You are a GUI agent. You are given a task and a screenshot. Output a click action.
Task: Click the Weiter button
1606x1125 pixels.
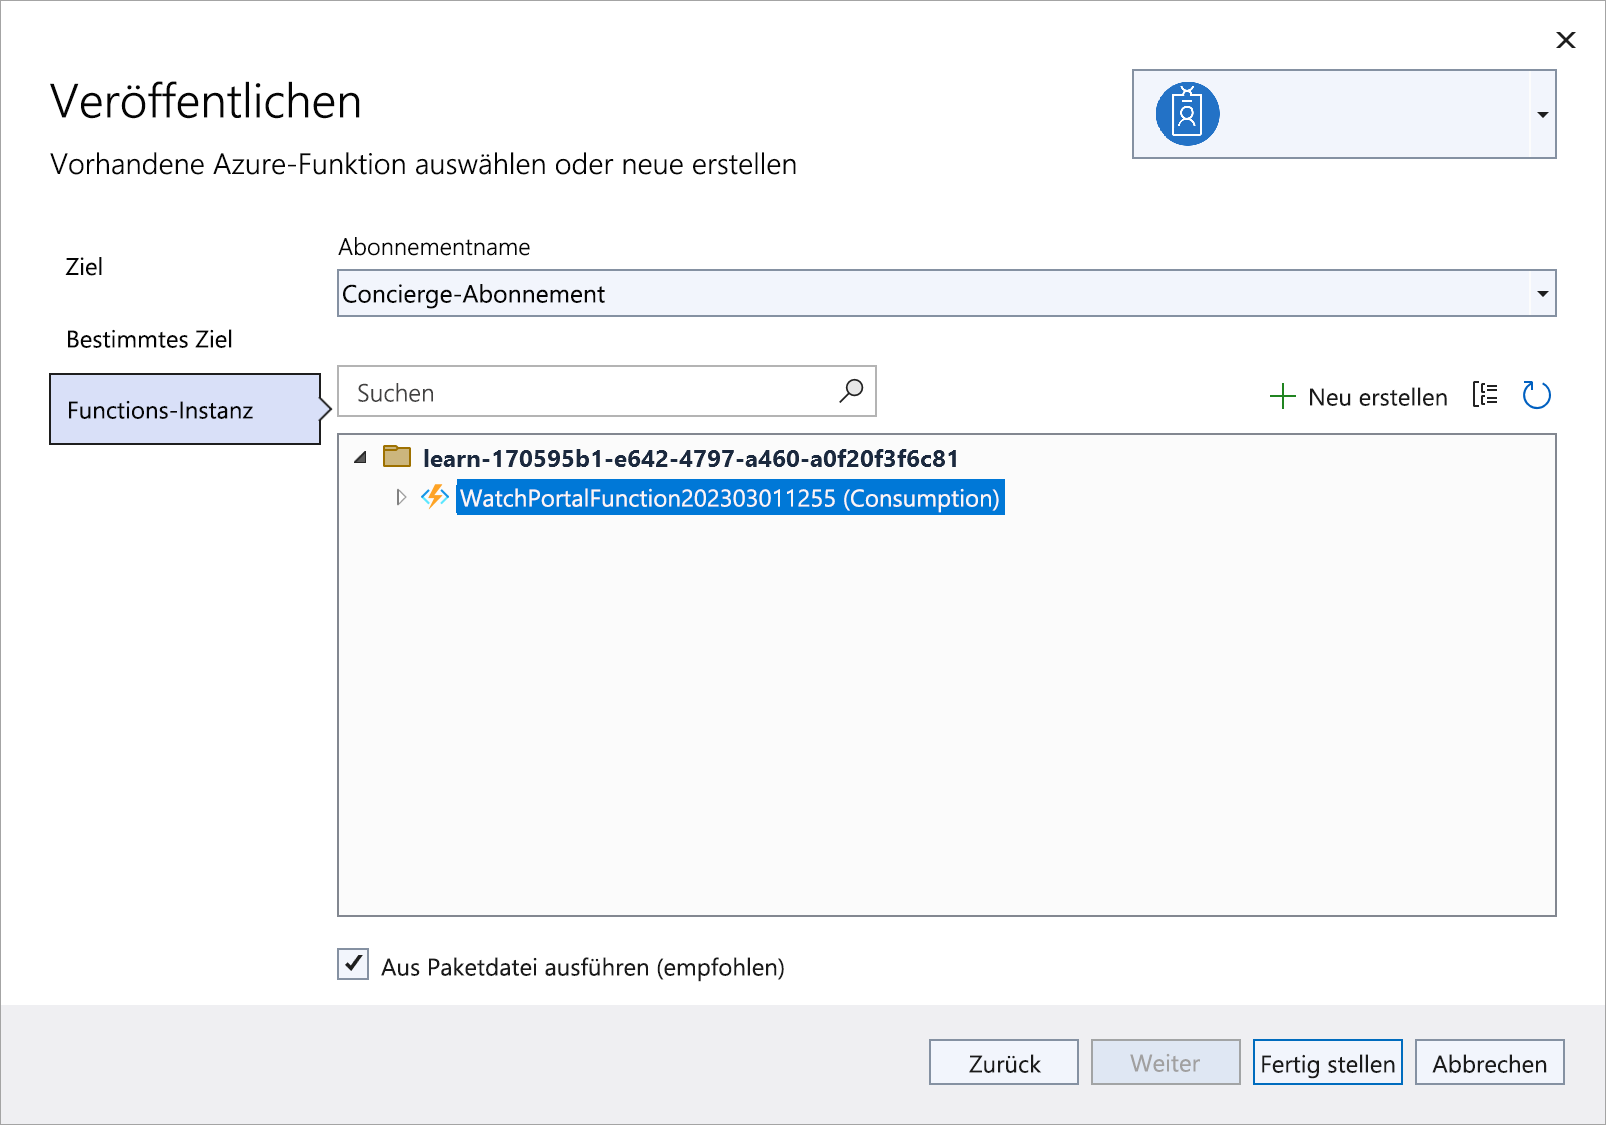[x=1166, y=1062]
